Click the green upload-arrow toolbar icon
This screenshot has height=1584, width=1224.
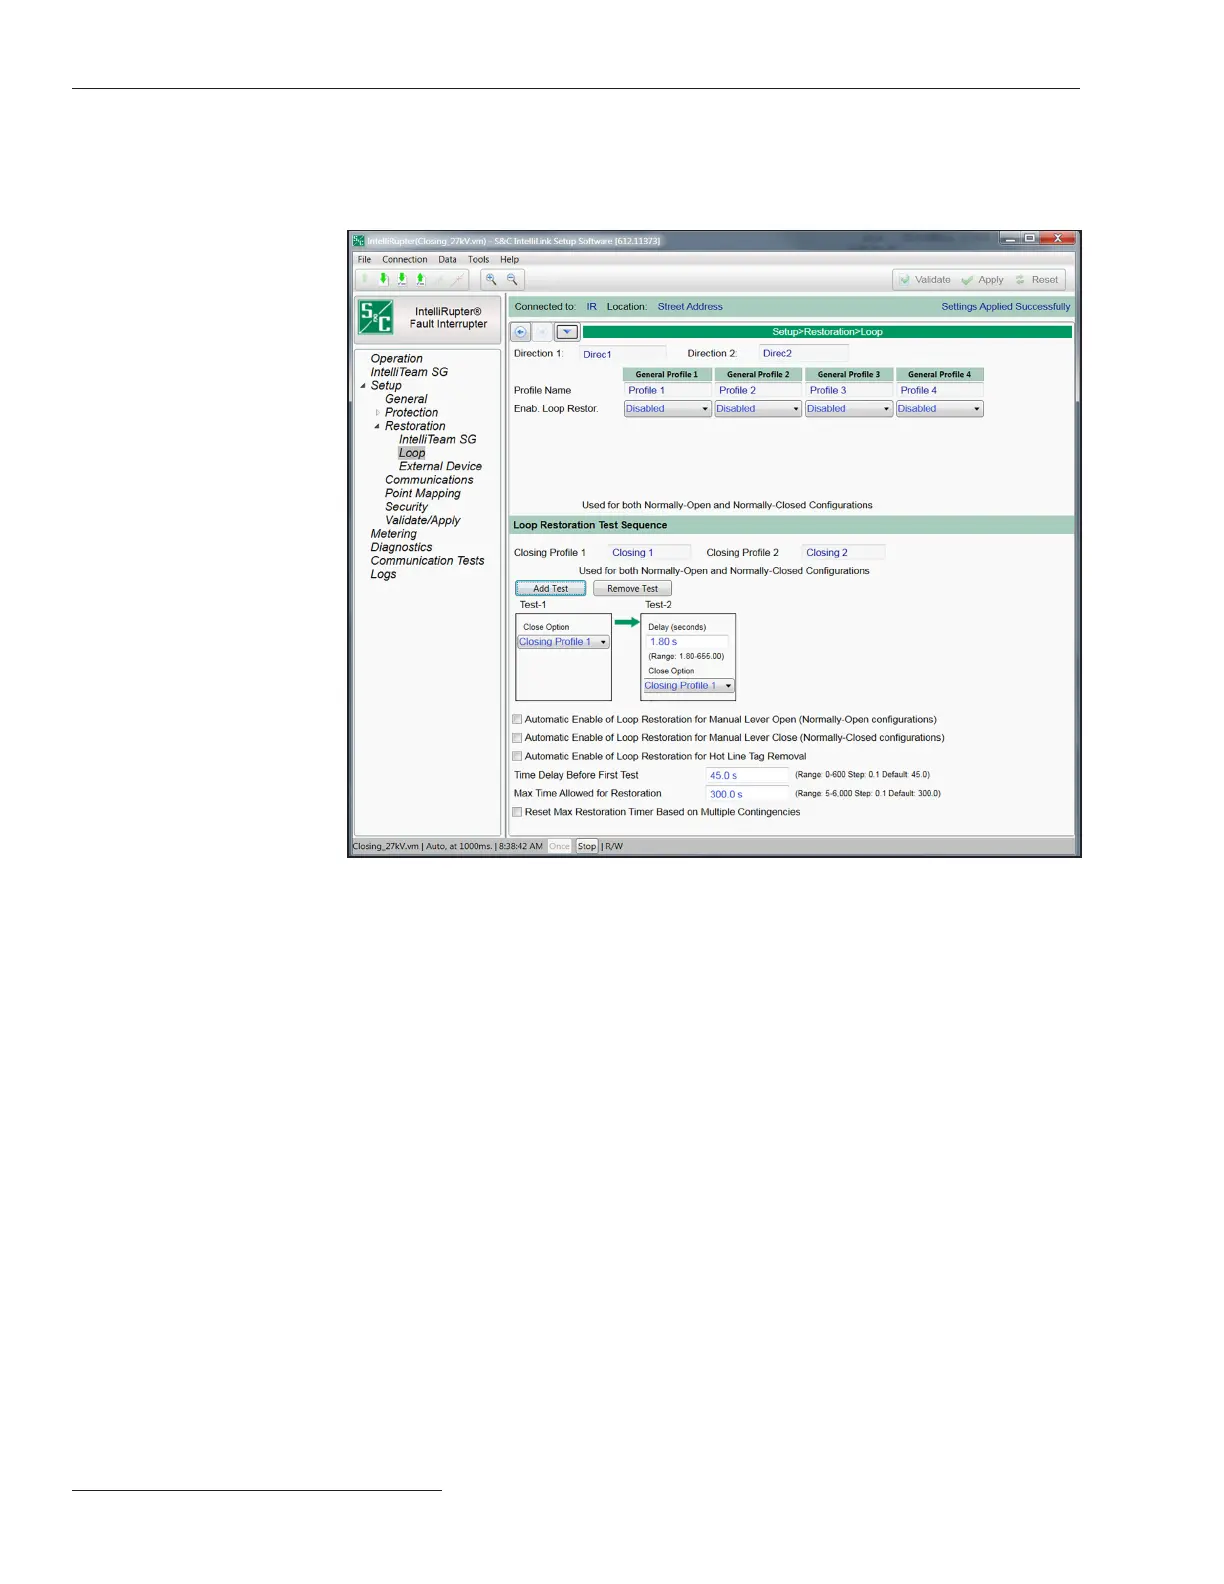420,280
